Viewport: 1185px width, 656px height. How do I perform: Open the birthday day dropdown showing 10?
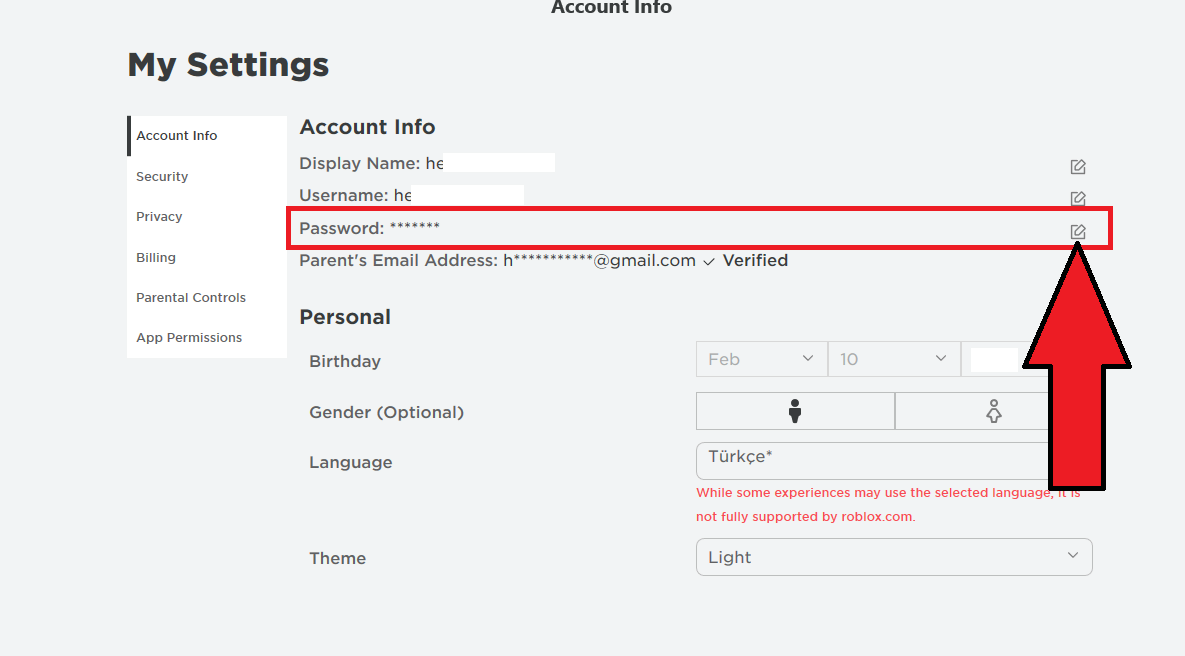coord(893,358)
